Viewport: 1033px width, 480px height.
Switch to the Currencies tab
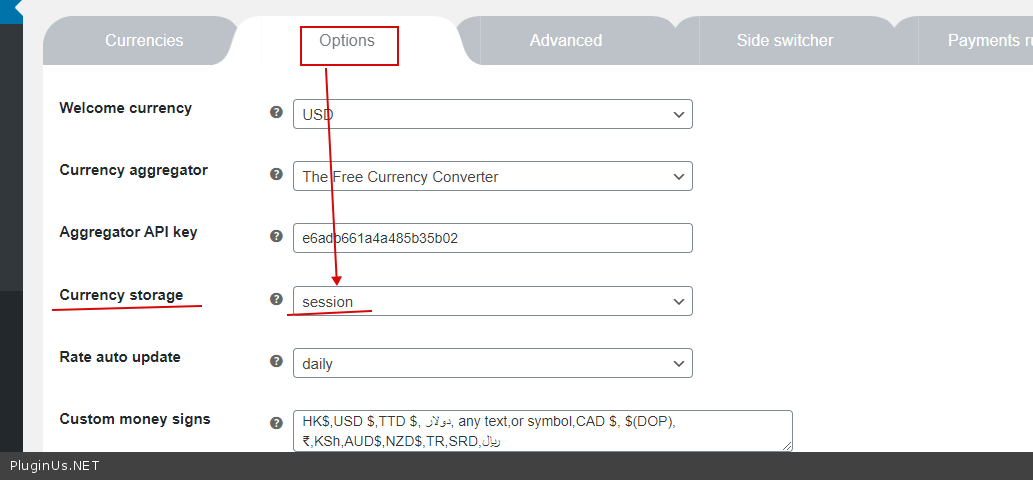(x=144, y=41)
